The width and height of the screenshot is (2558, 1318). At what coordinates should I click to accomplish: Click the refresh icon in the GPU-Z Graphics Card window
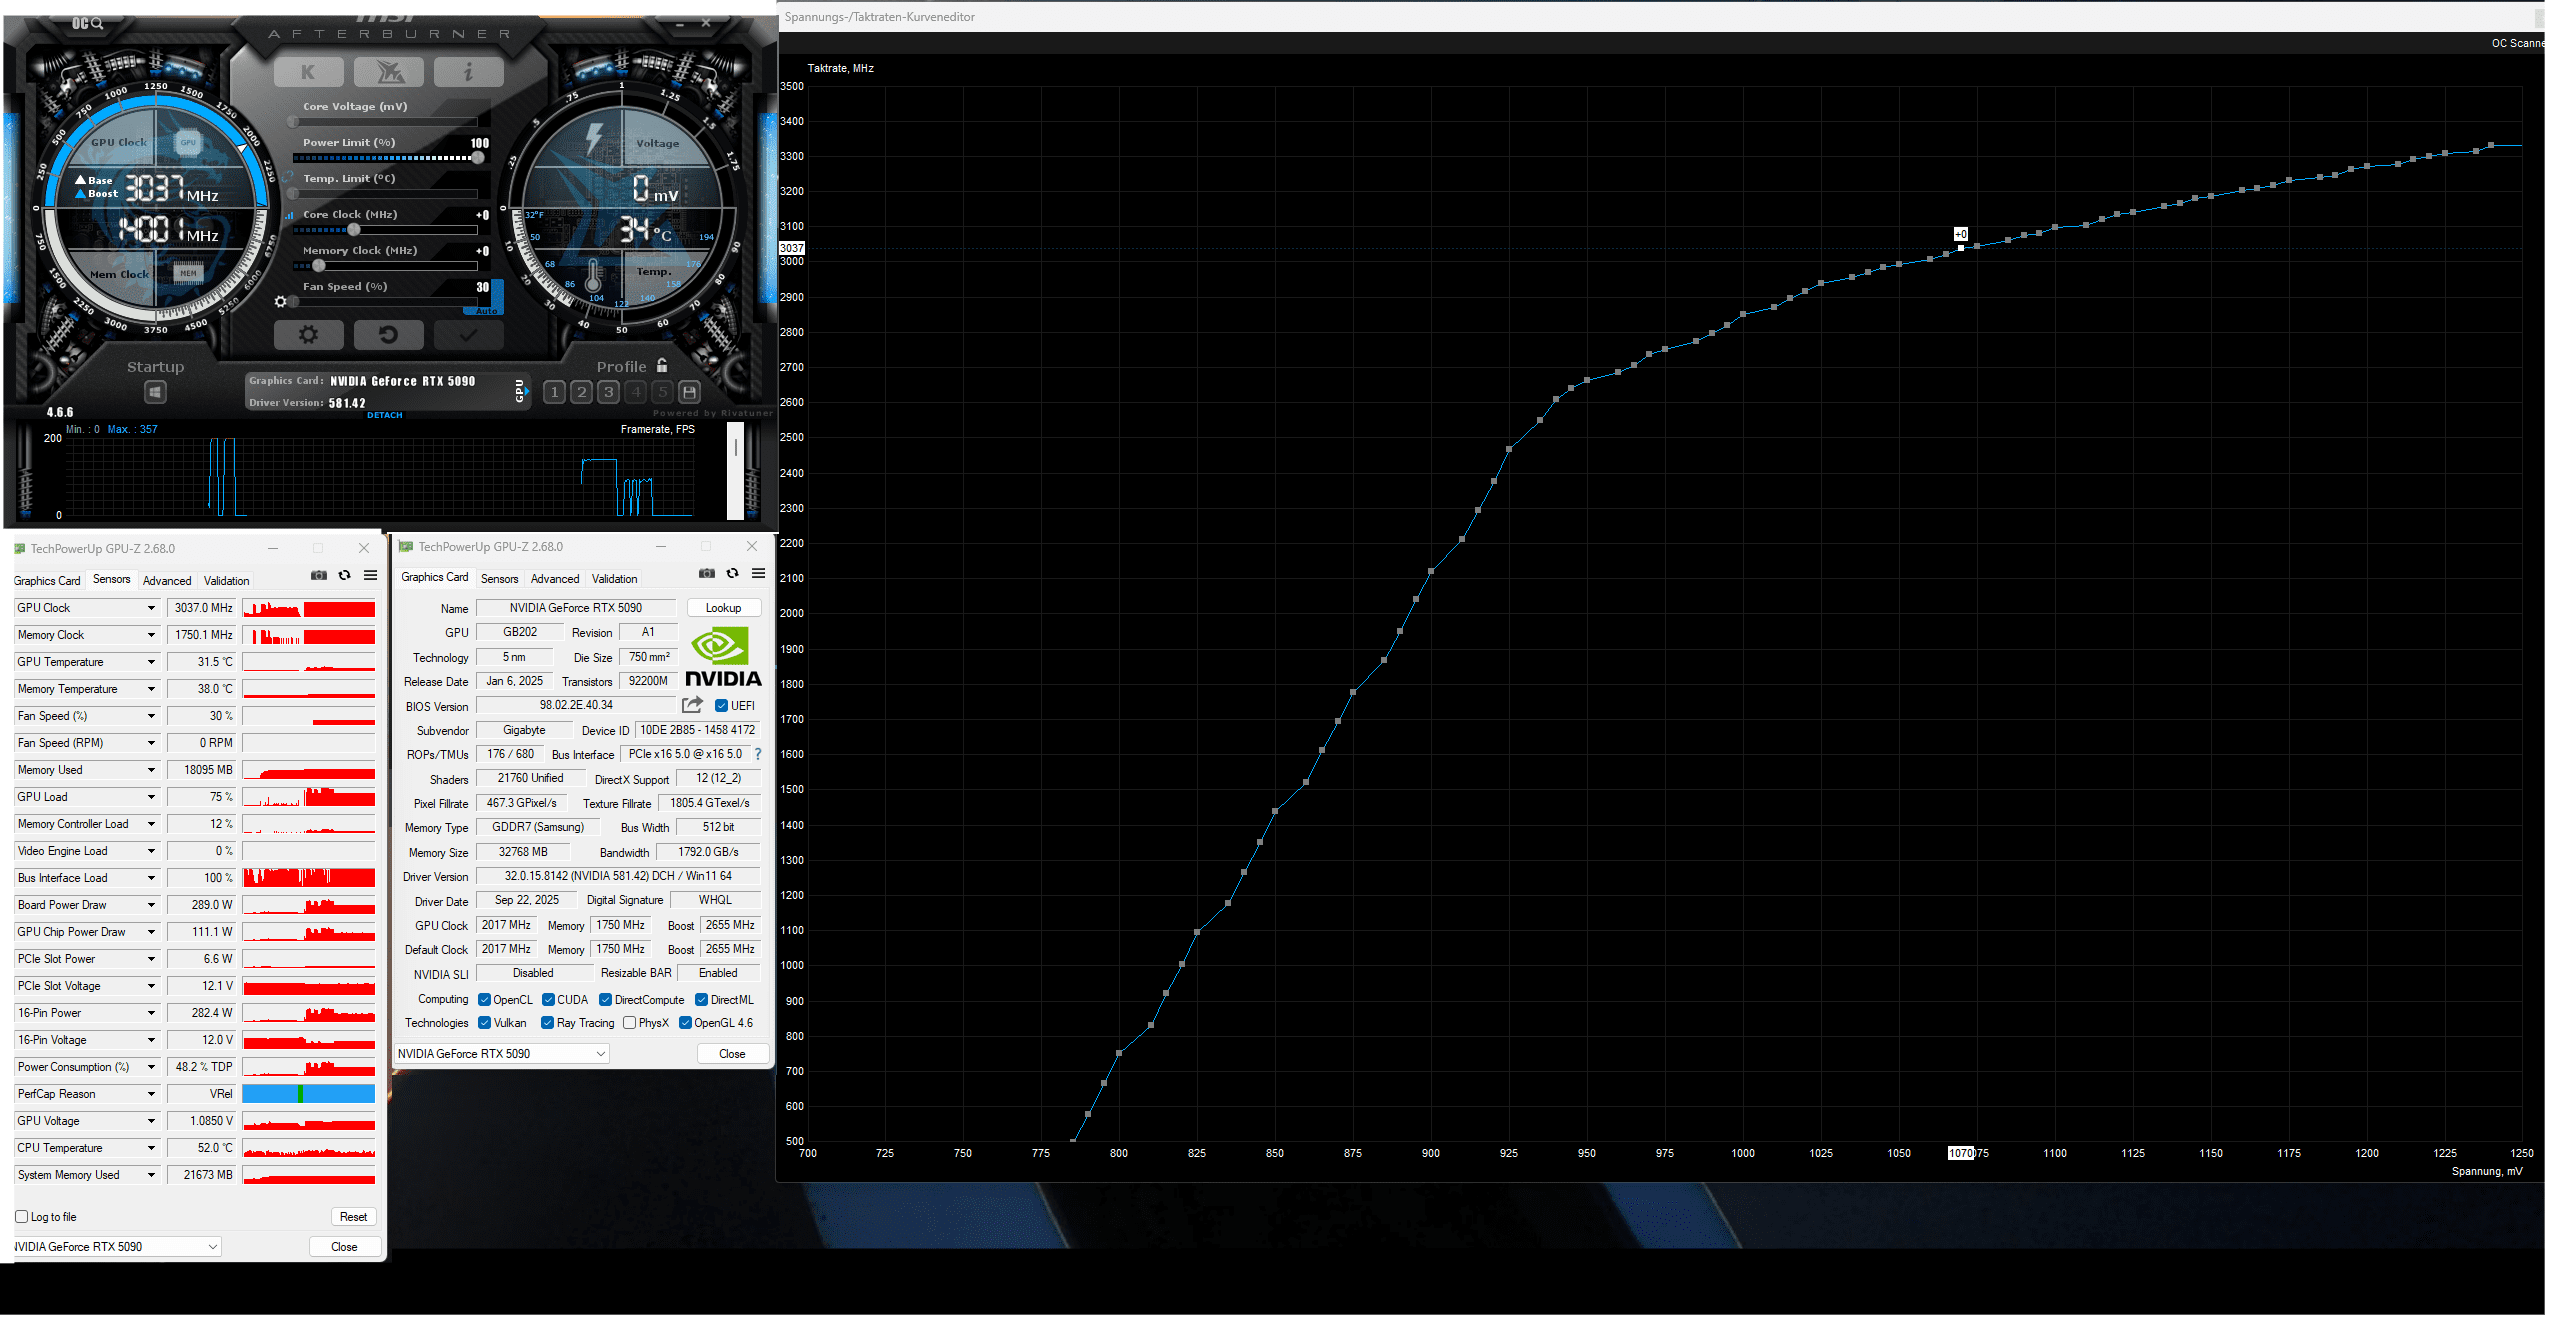tap(732, 573)
